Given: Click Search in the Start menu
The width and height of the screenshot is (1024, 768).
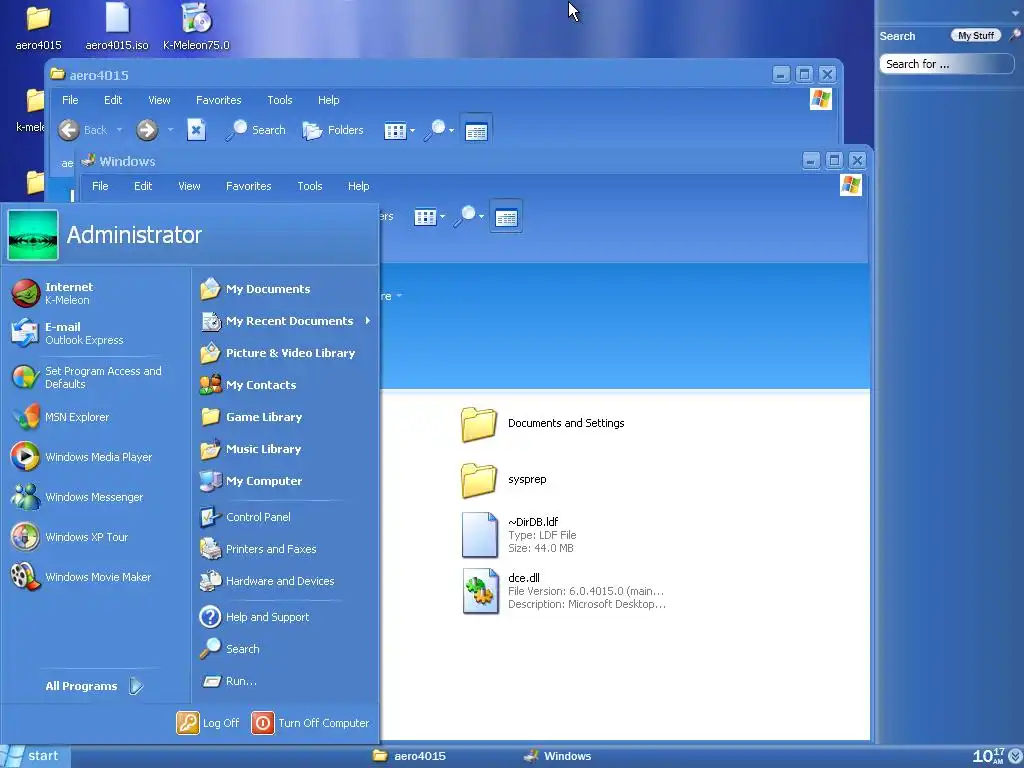Looking at the screenshot, I should point(230,648).
